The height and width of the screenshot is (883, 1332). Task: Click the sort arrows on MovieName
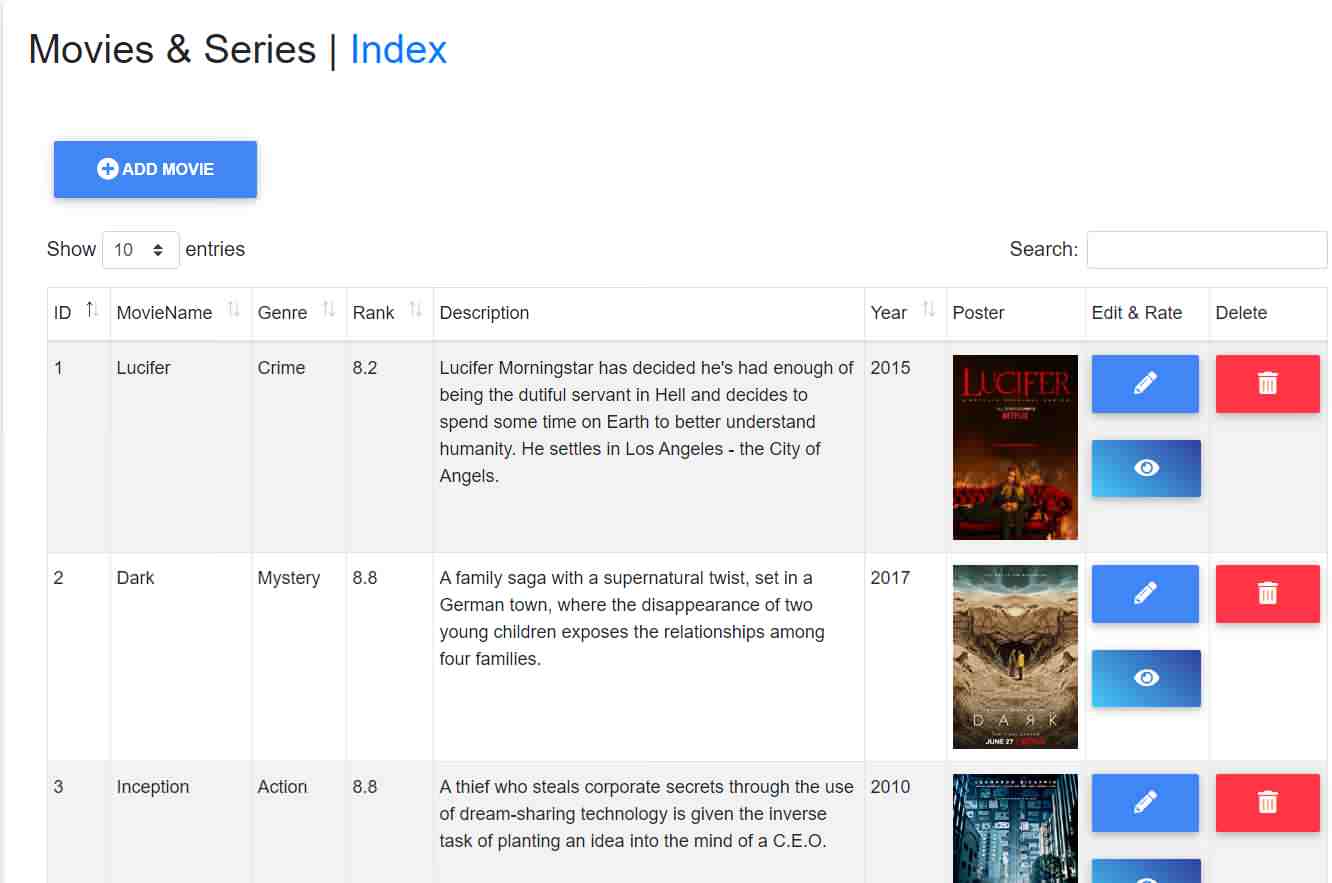click(x=233, y=311)
